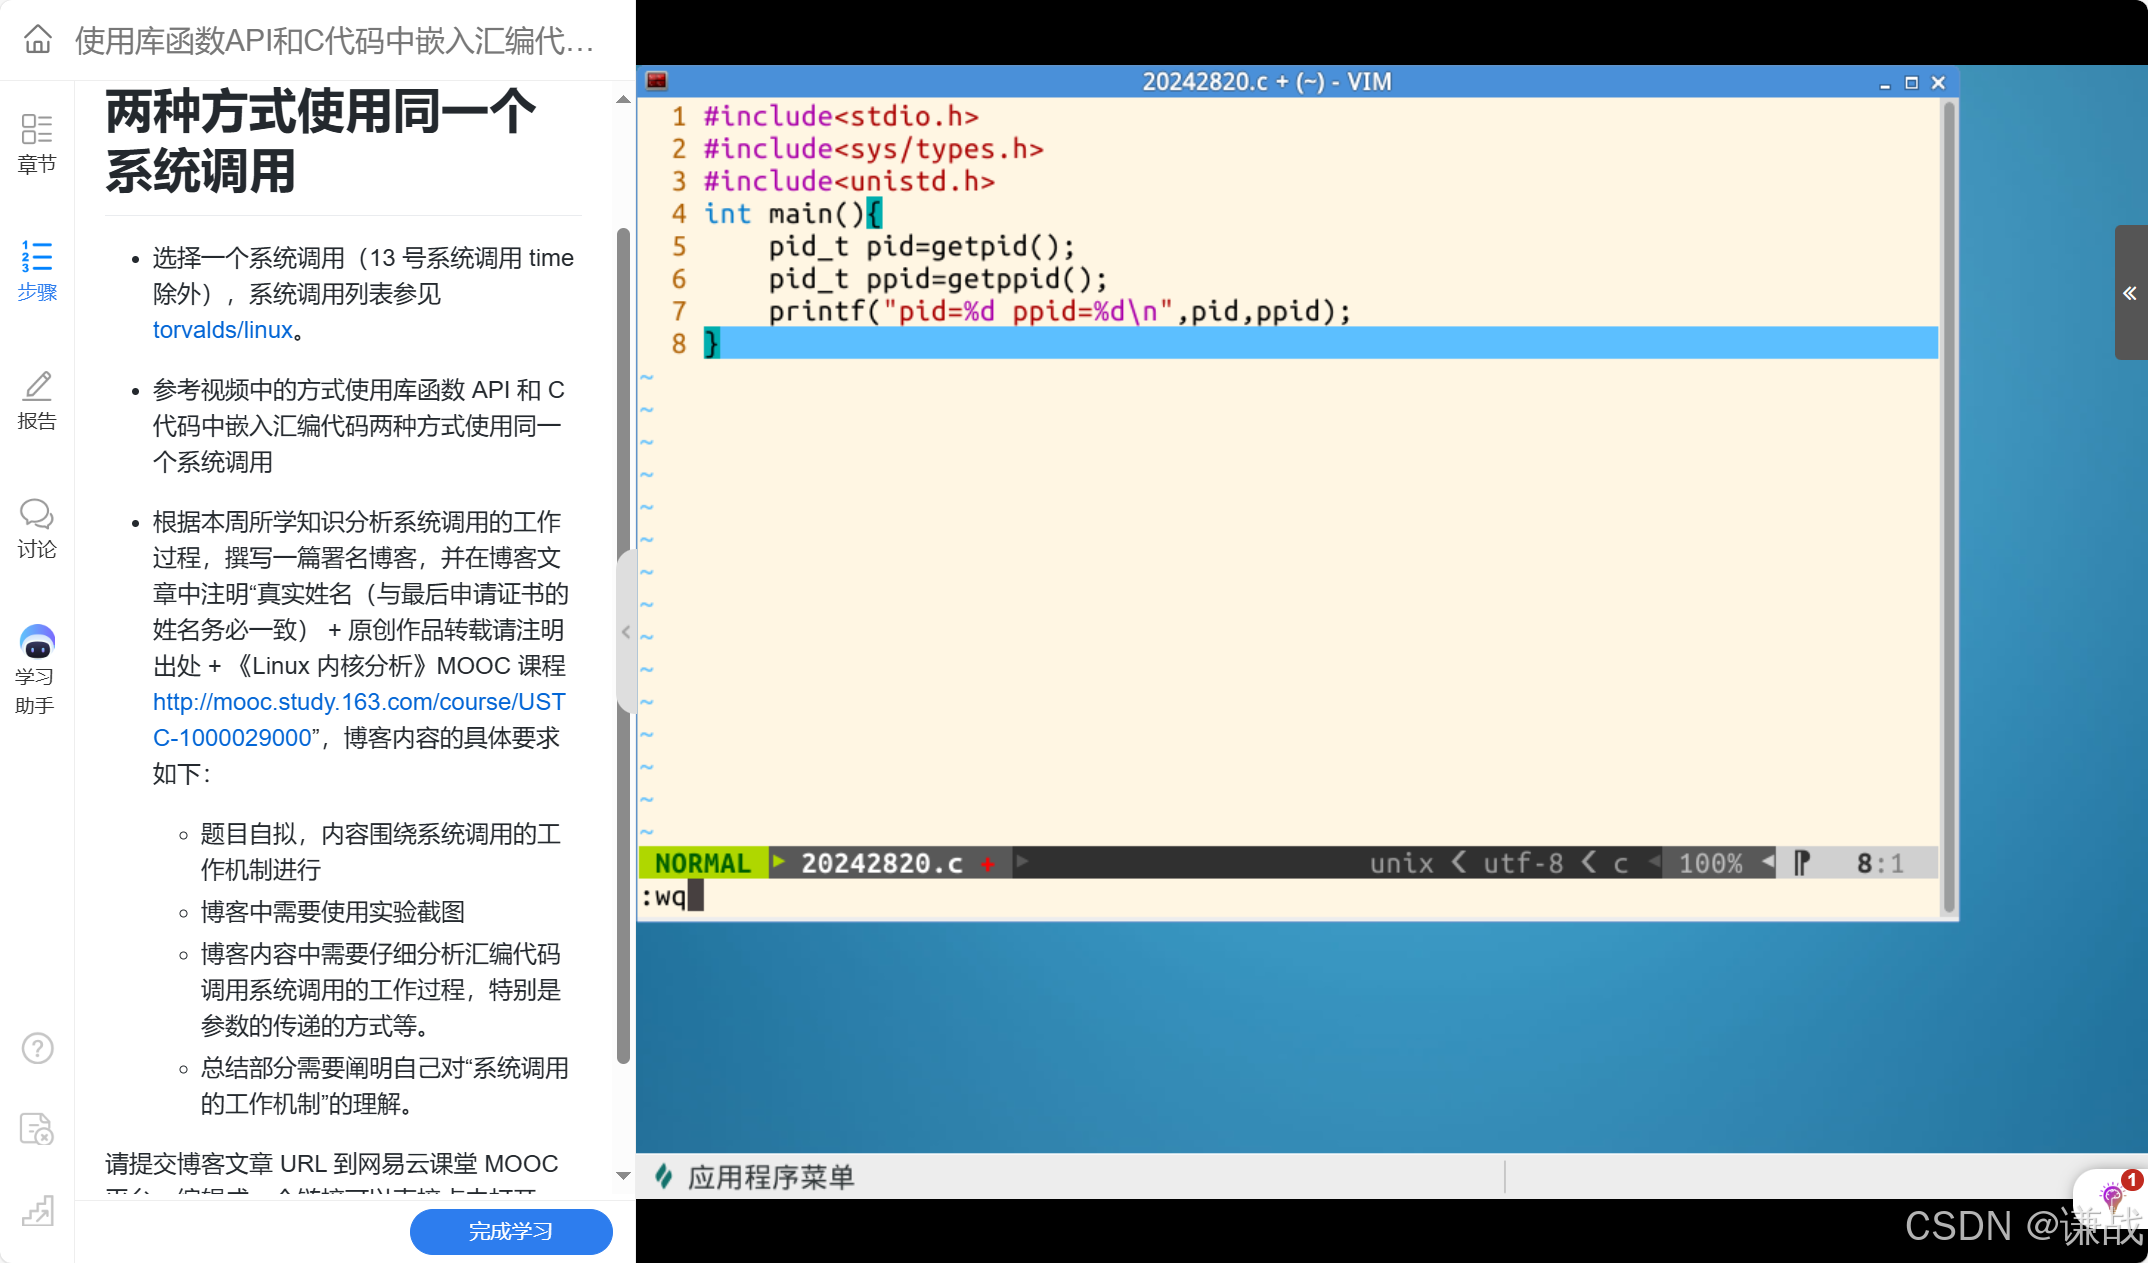Click the 20242820.c filename in the VIM status line
The image size is (2148, 1263).
881,863
